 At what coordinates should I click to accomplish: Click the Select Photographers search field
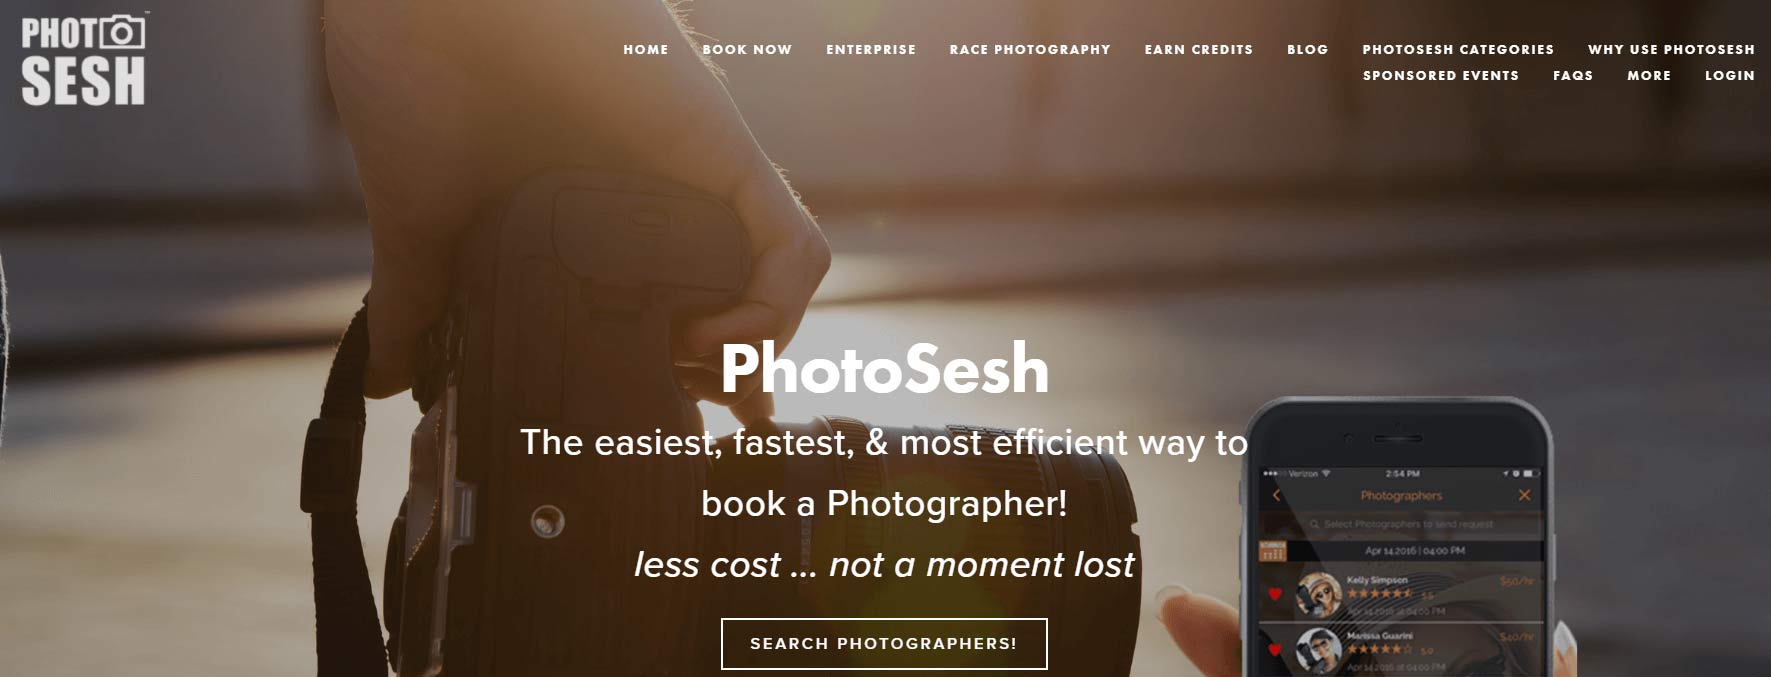[x=1401, y=524]
